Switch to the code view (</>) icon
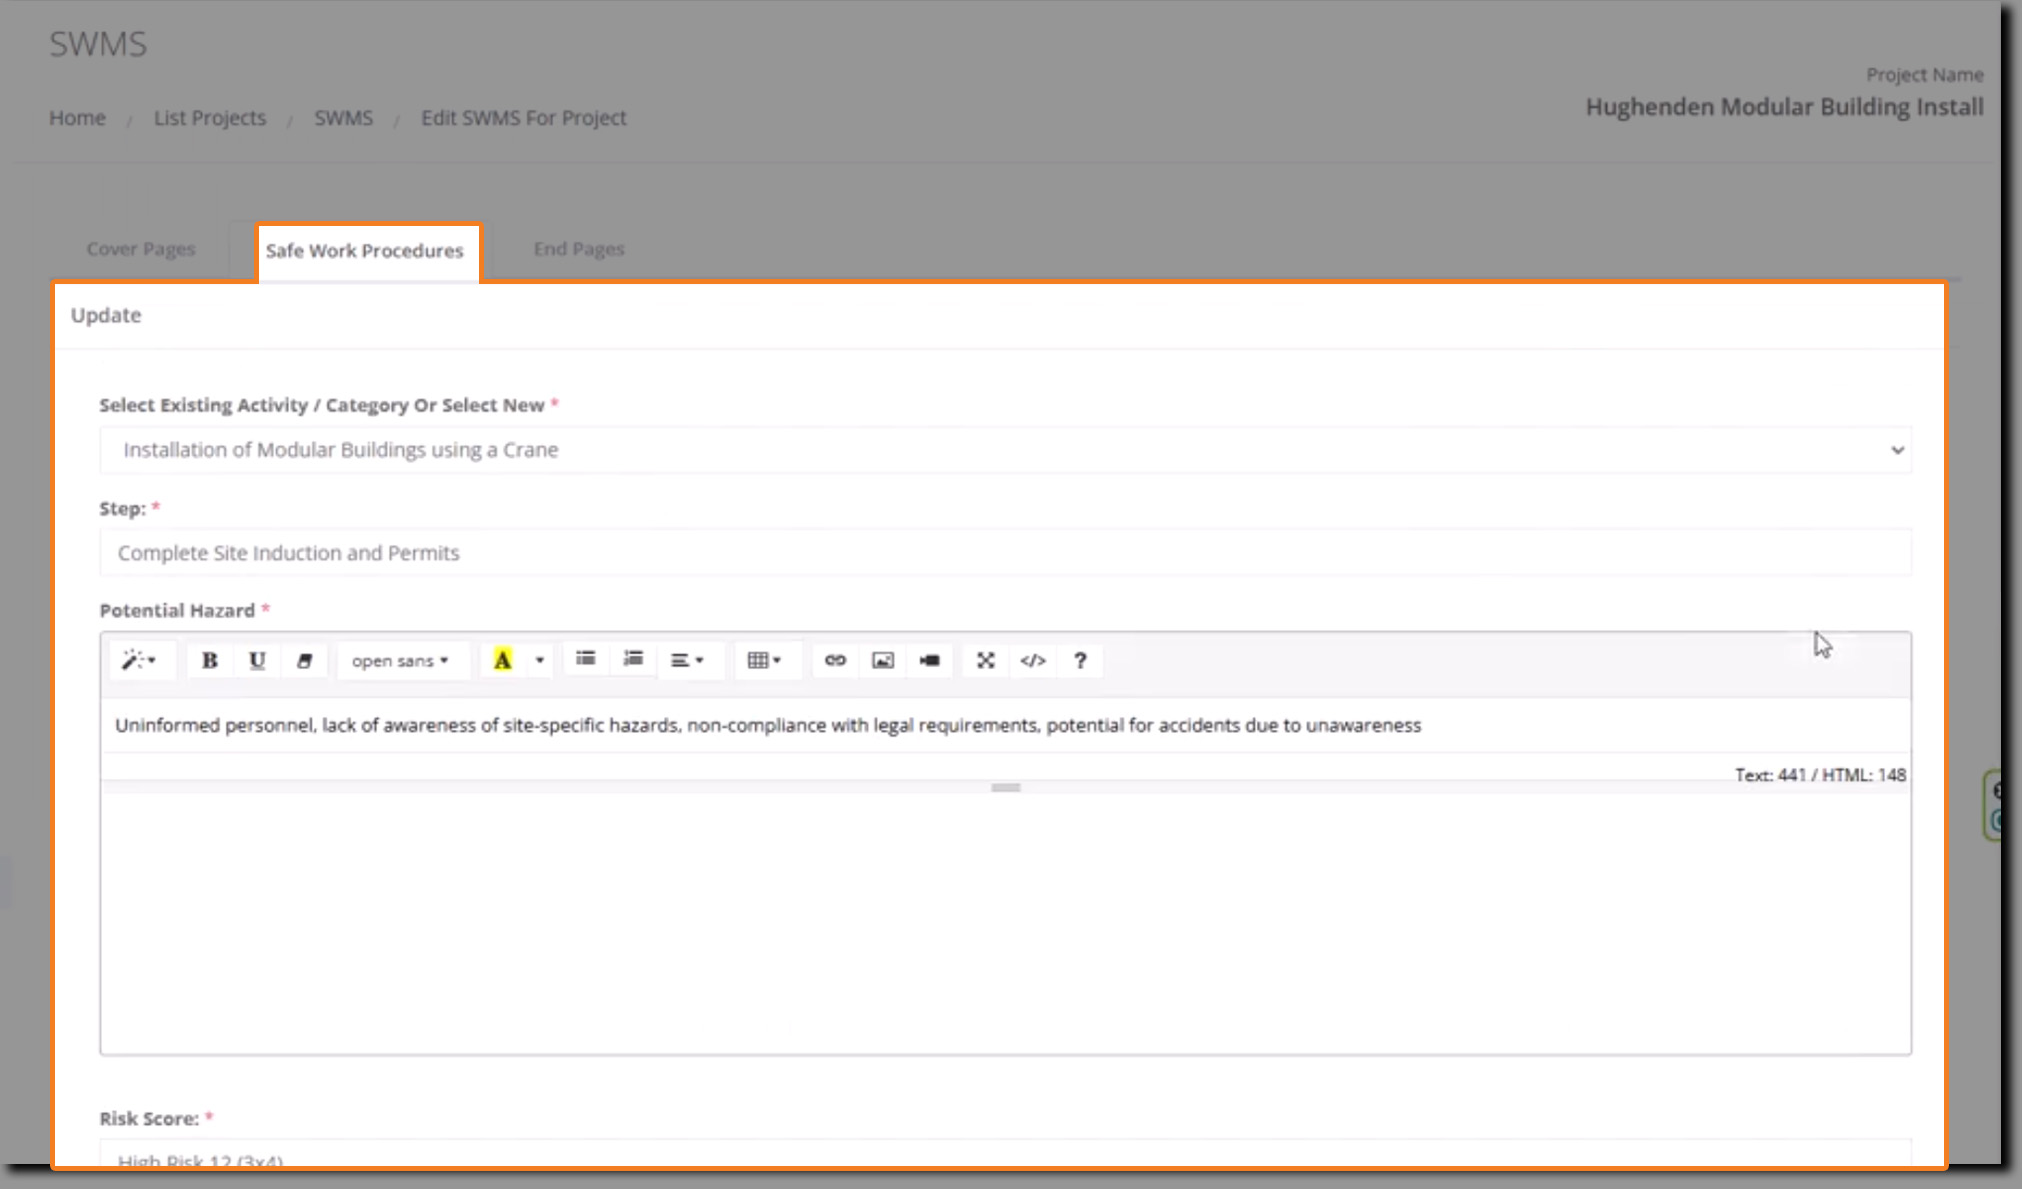Image resolution: width=2022 pixels, height=1189 pixels. 1032,660
